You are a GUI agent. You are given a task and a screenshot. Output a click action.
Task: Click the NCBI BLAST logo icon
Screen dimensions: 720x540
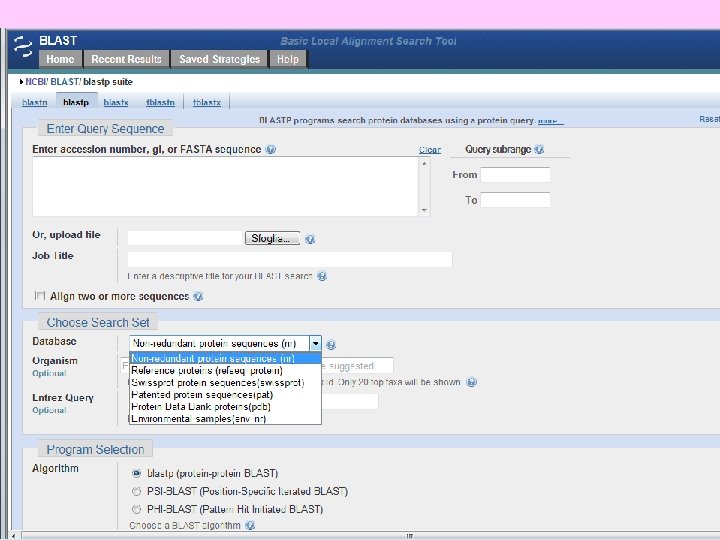coord(23,46)
